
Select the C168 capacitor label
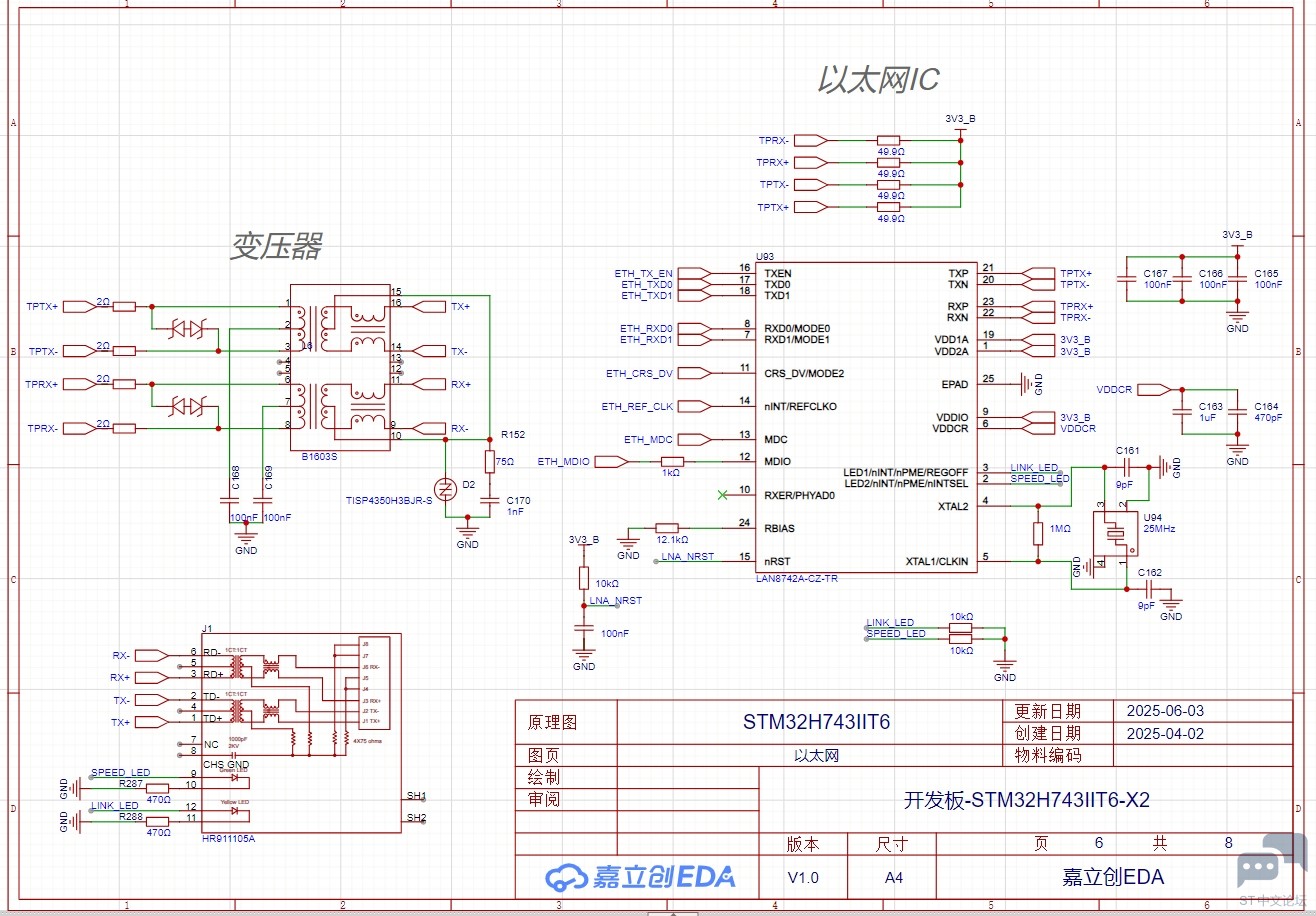(236, 477)
